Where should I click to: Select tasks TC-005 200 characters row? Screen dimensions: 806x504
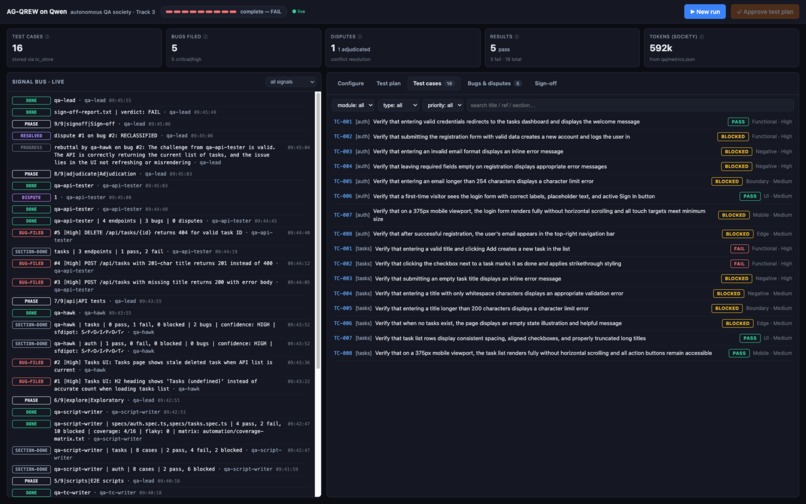tap(563, 309)
